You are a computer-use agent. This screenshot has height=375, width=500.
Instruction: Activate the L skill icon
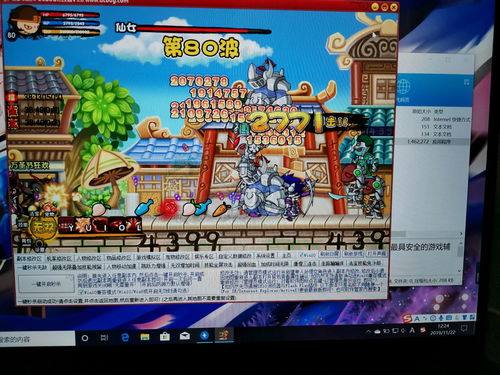coord(133,224)
